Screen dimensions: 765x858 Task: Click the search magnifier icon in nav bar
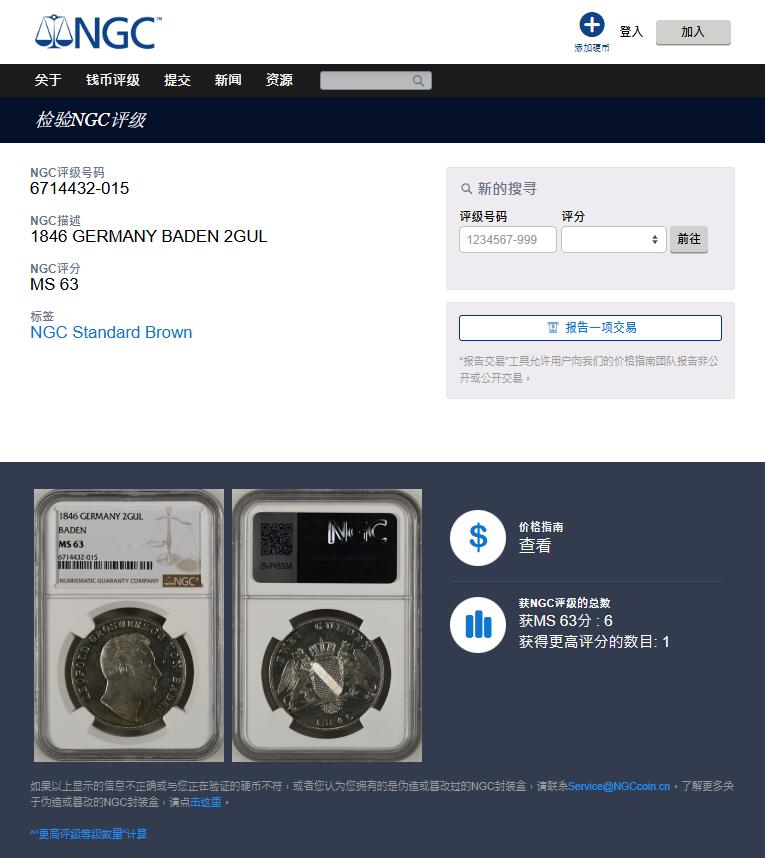tap(418, 81)
